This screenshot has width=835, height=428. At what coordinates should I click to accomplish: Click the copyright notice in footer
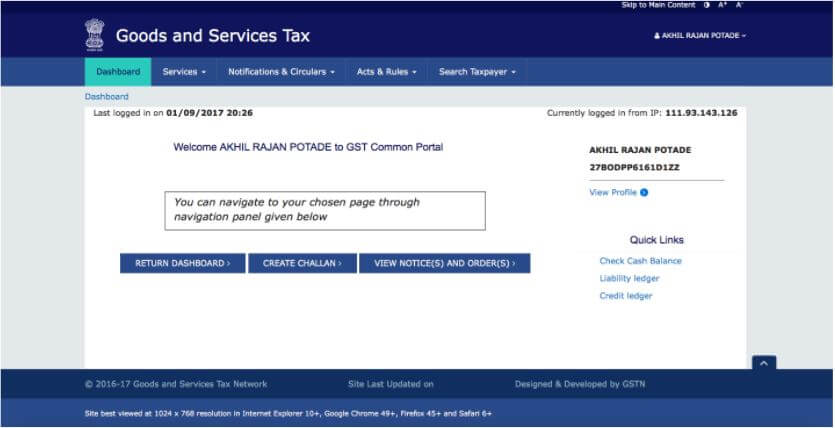tap(176, 384)
